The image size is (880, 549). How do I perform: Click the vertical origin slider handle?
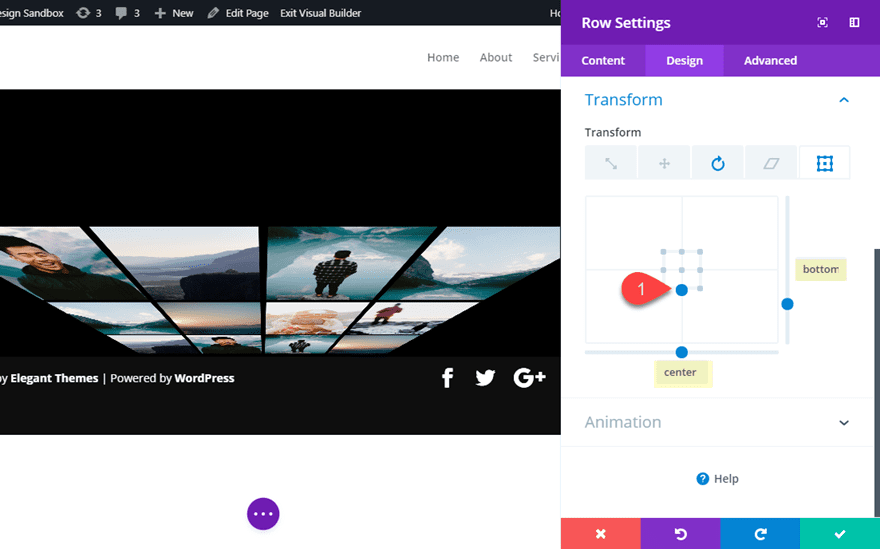(787, 304)
